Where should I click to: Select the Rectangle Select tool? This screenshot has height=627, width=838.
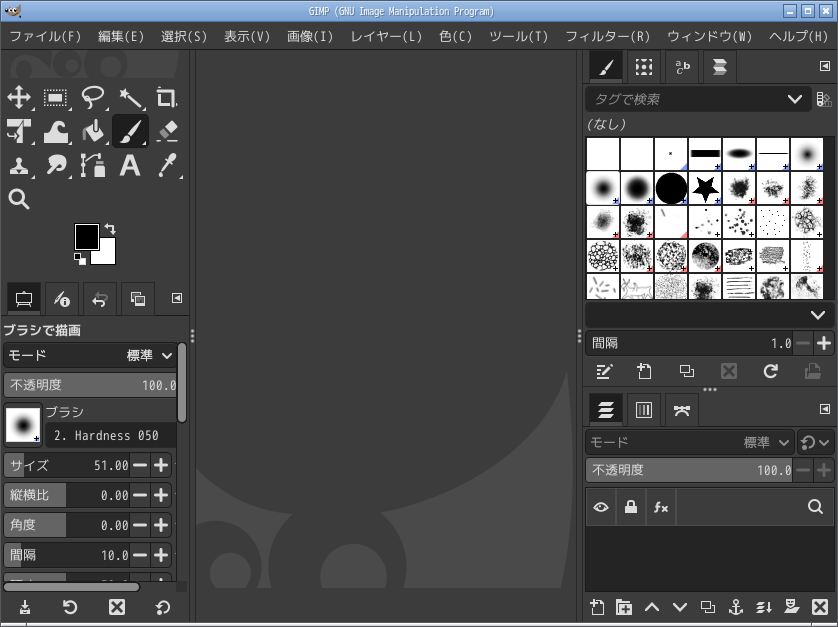pyautogui.click(x=55, y=97)
